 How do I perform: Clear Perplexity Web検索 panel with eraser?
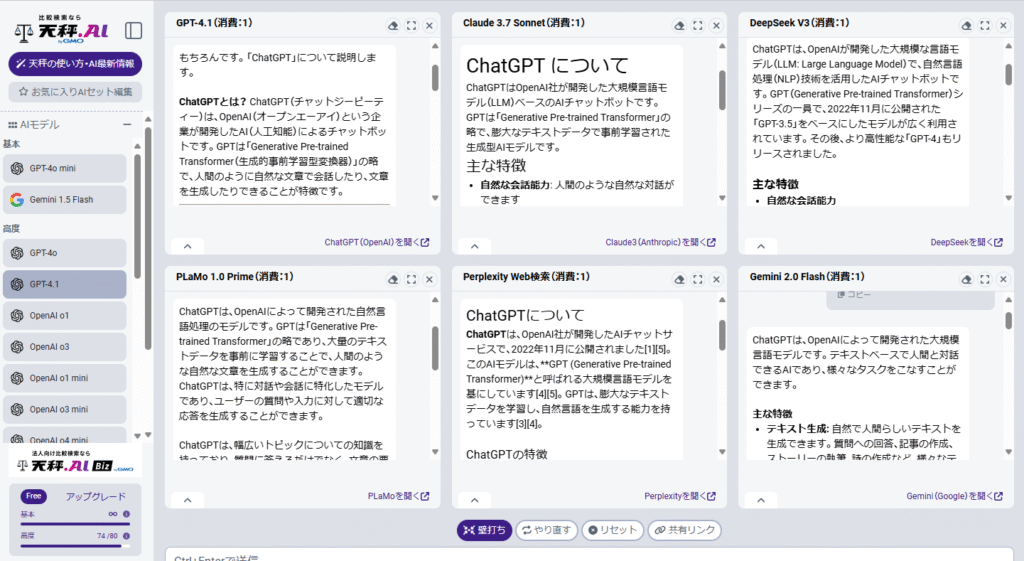point(679,280)
